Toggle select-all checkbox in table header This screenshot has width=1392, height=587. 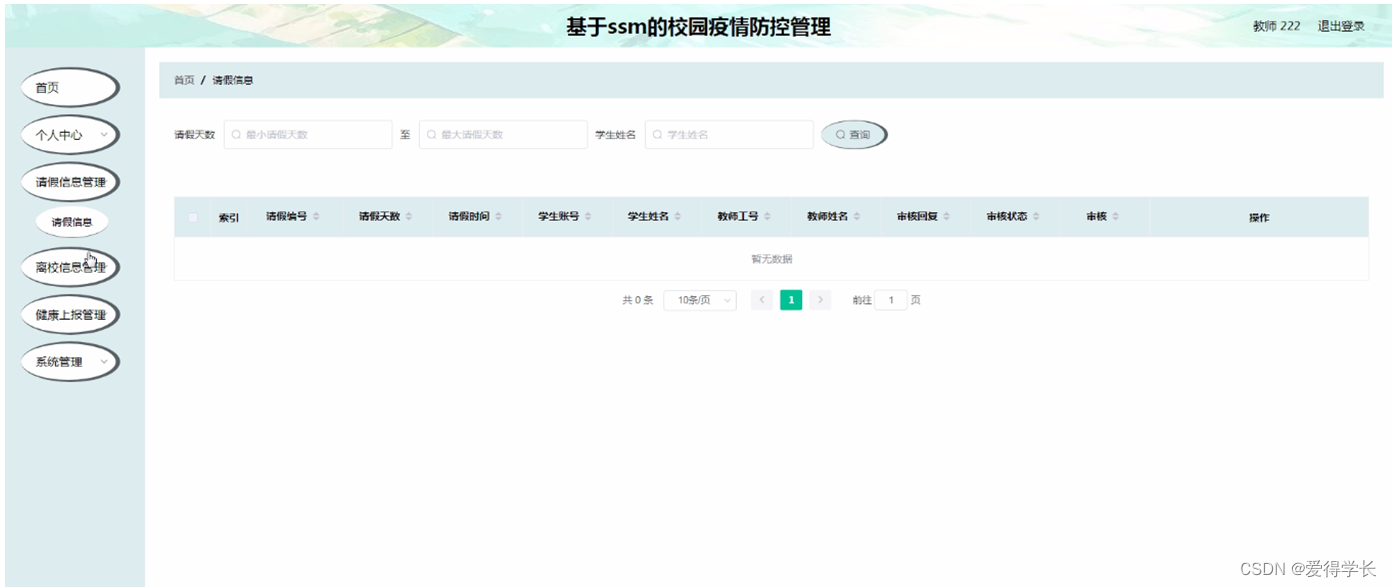click(x=193, y=217)
